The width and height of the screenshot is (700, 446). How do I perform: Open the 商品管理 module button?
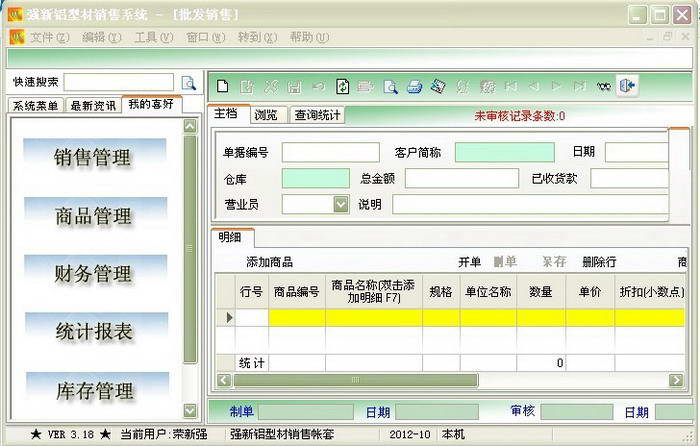pyautogui.click(x=94, y=216)
